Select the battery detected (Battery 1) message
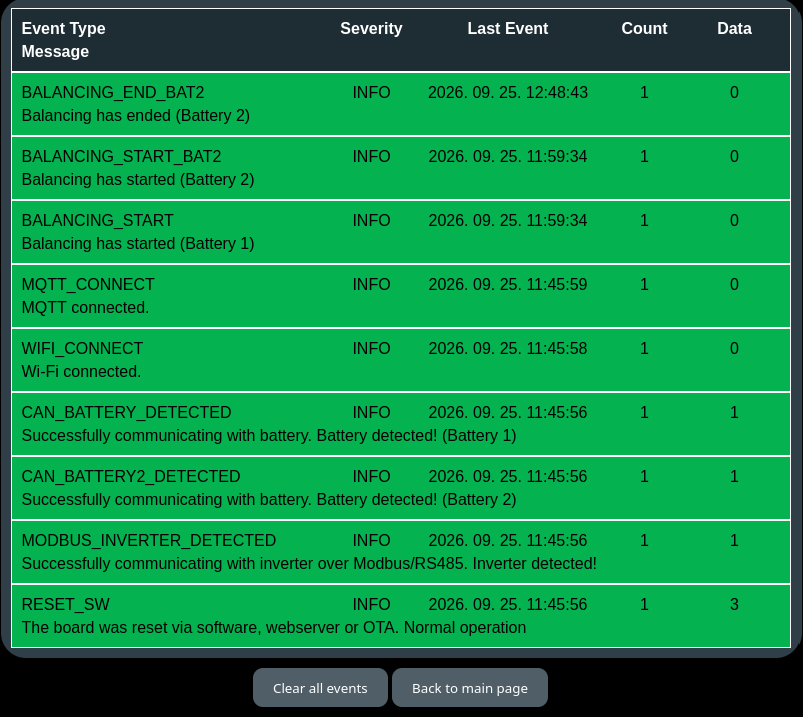Screen dimensions: 803x717 [x=269, y=435]
